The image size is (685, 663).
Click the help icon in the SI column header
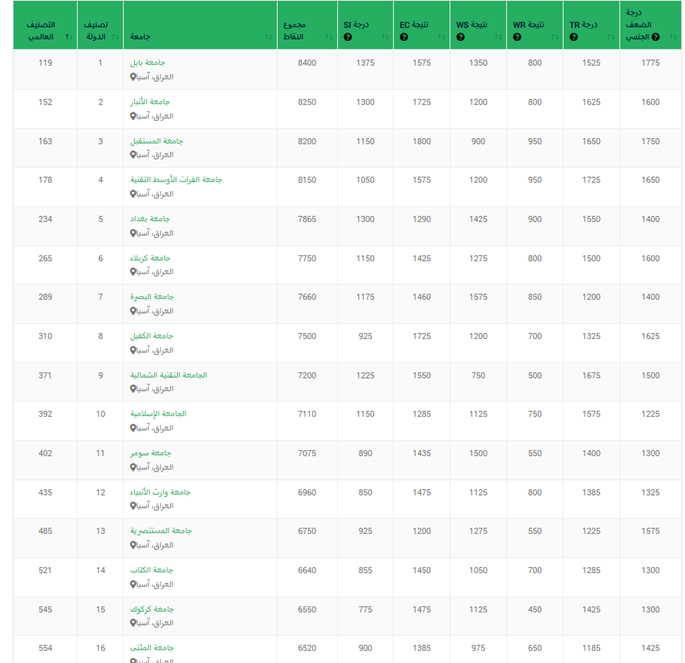pos(347,37)
